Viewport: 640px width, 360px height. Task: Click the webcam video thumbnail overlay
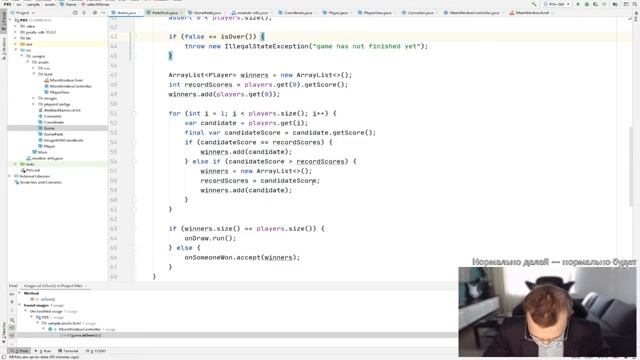click(547, 312)
